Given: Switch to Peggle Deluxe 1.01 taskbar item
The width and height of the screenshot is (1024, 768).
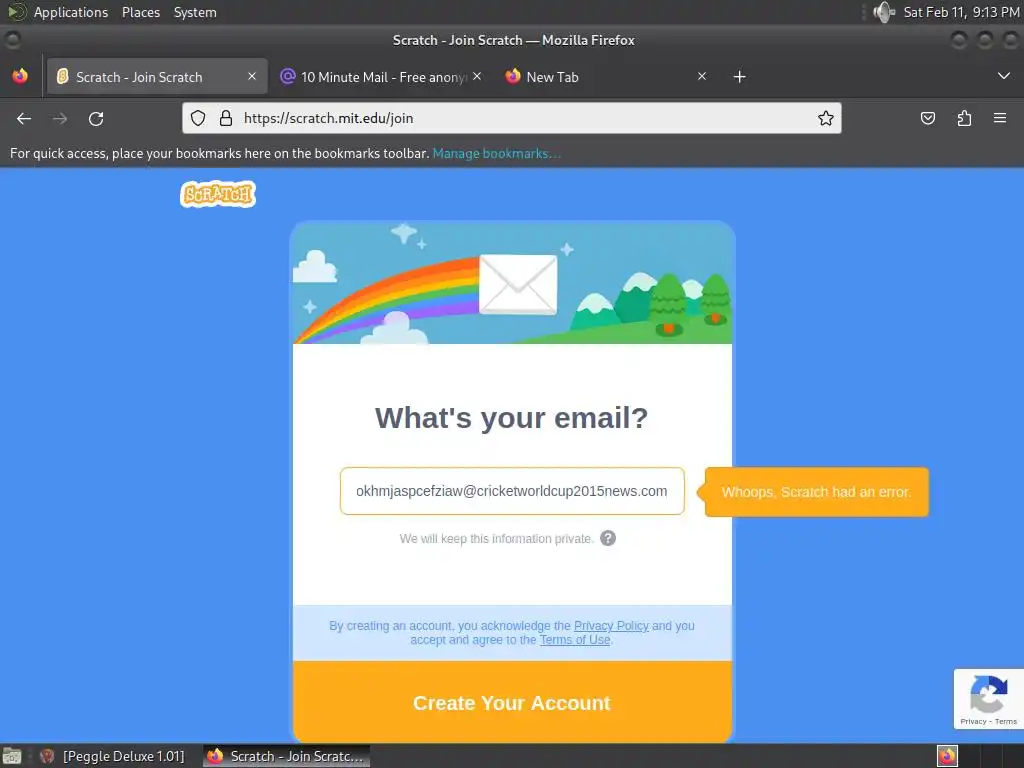Looking at the screenshot, I should (x=112, y=756).
